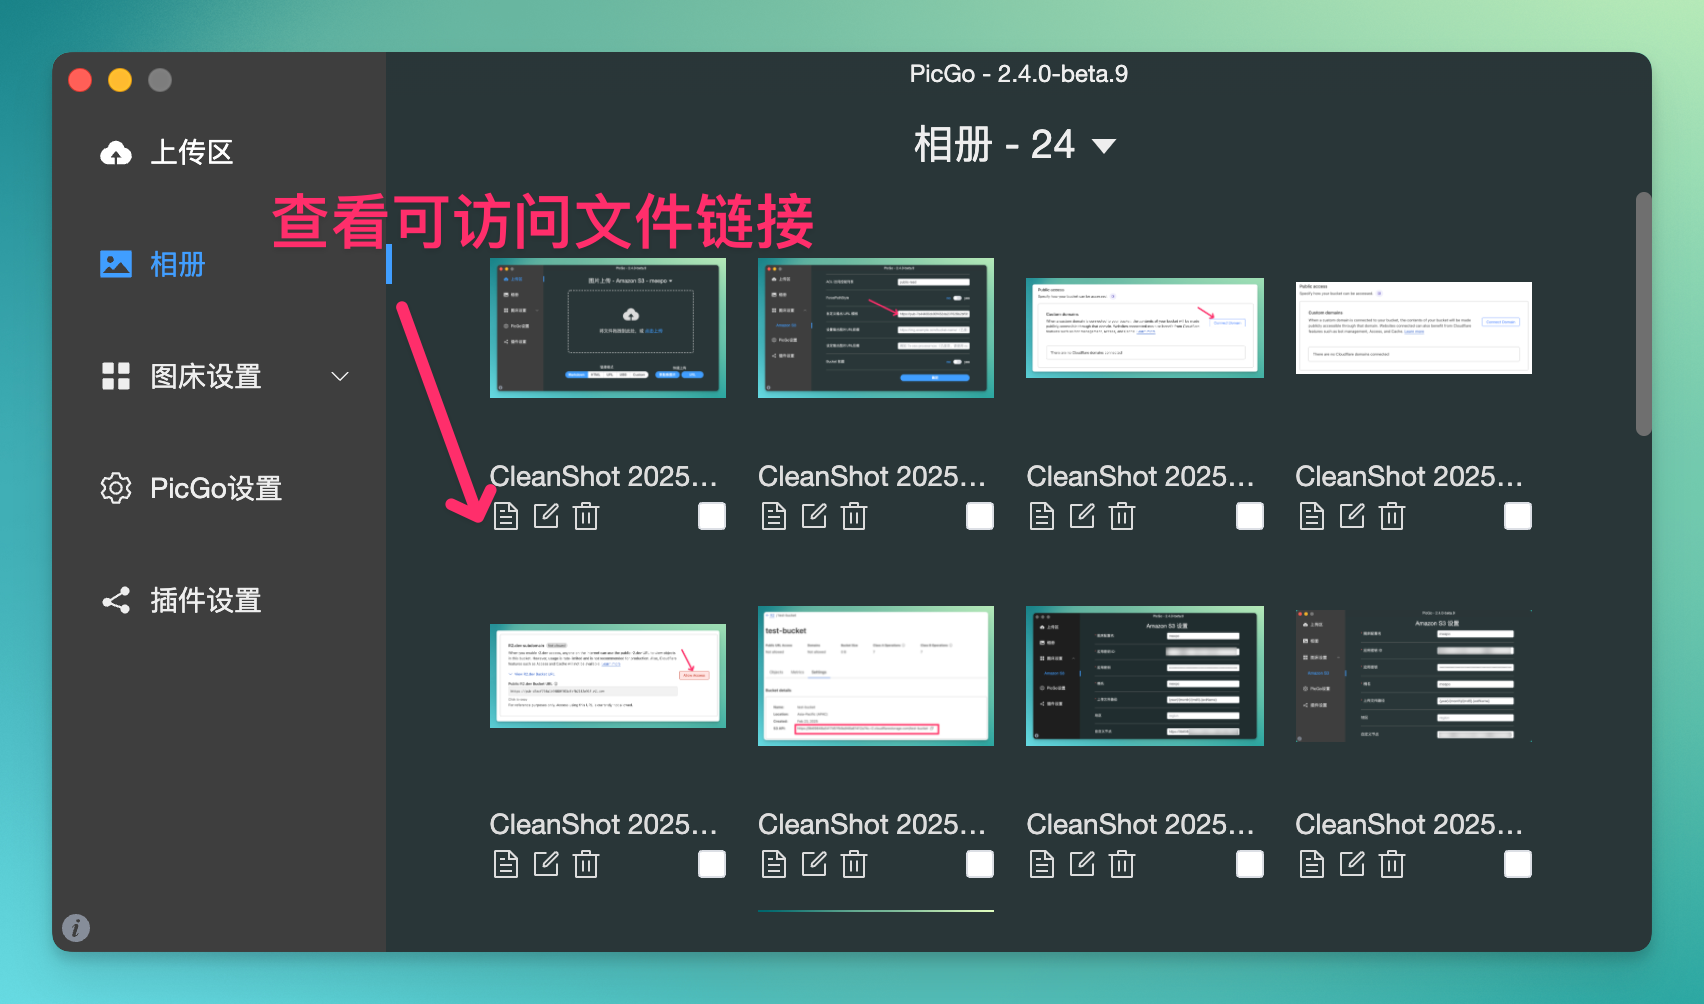Select top row's fourth card checkbox
1704x1004 pixels.
pyautogui.click(x=1518, y=516)
